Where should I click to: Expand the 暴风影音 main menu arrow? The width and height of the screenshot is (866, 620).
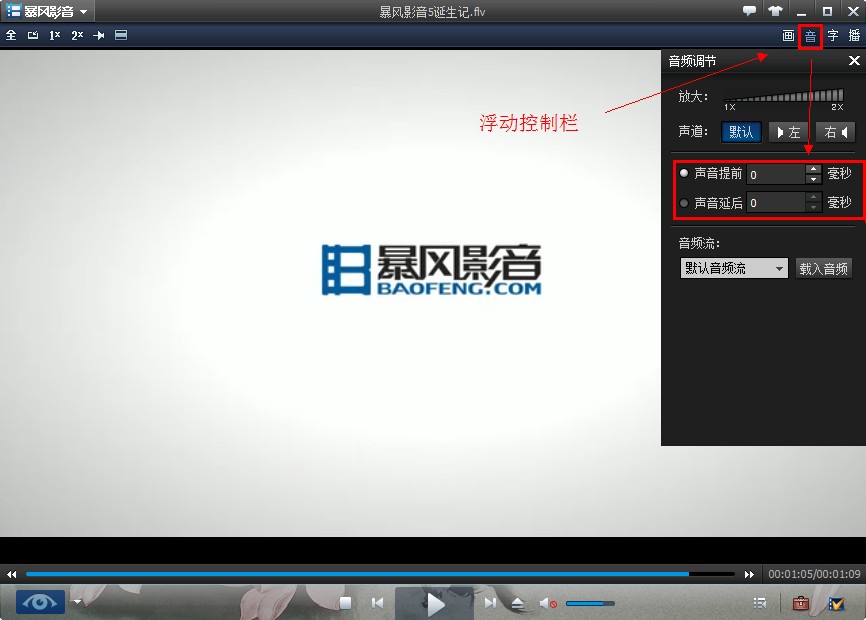coord(84,10)
